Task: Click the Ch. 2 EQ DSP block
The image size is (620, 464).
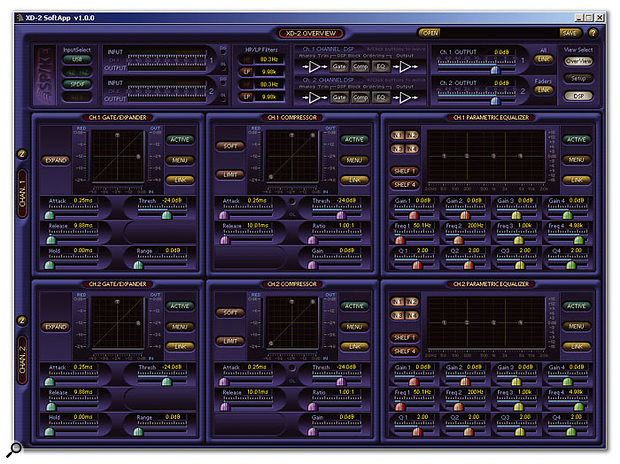Action: point(381,97)
